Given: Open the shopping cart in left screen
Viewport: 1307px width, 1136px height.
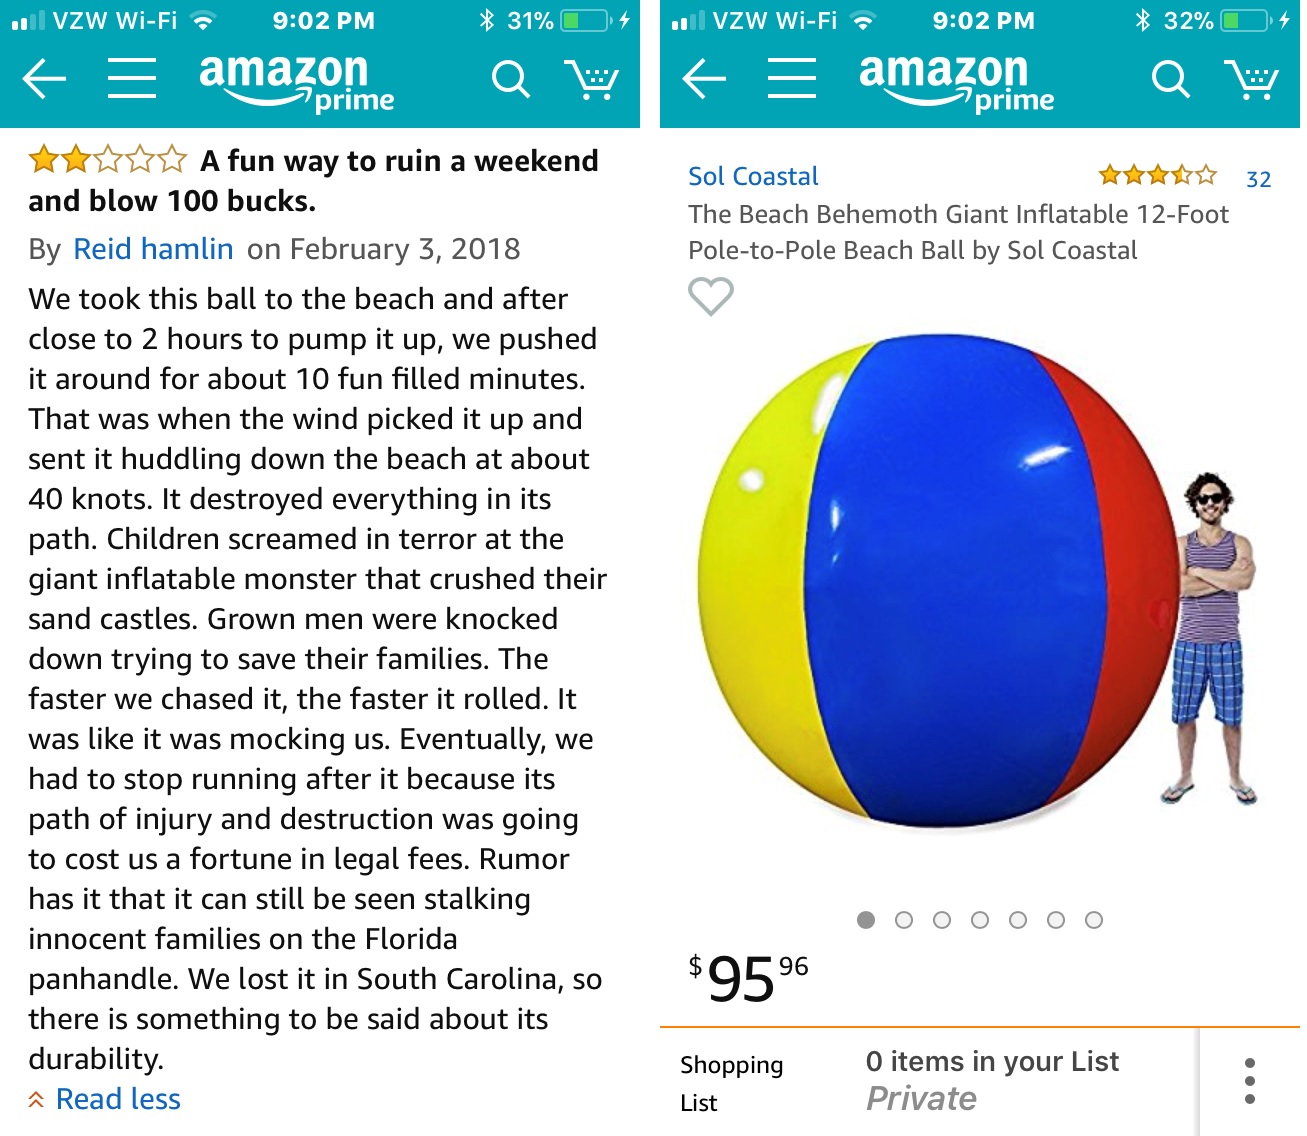Looking at the screenshot, I should point(592,79).
